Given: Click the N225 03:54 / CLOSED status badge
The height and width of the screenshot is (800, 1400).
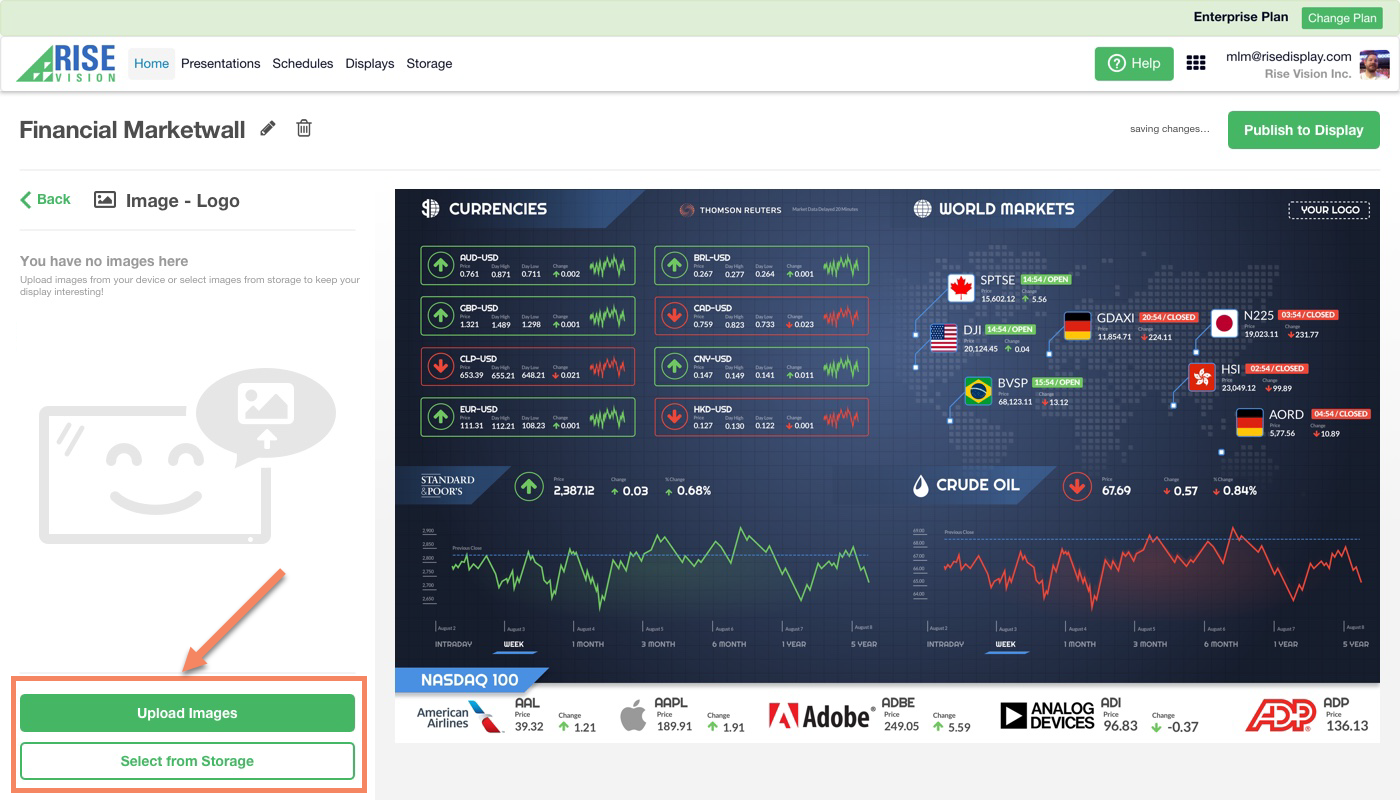Looking at the screenshot, I should (1308, 315).
